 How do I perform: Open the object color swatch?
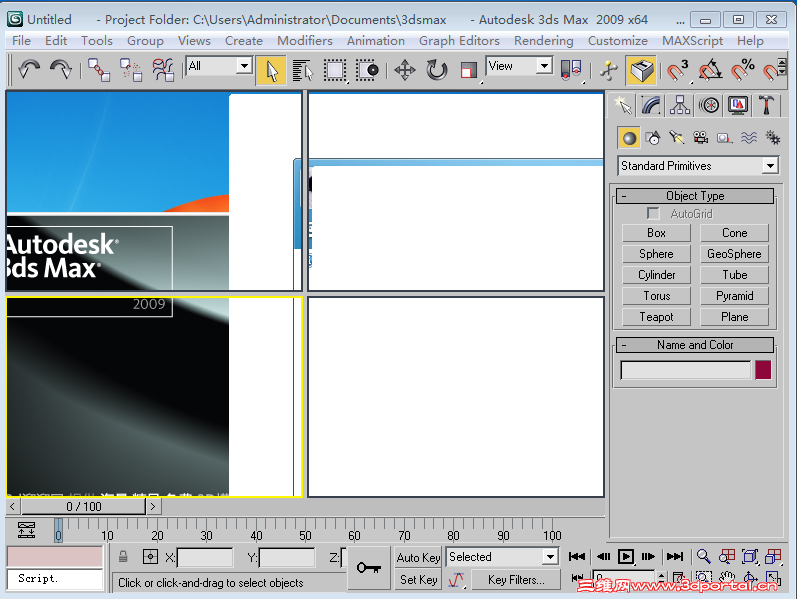[x=763, y=370]
